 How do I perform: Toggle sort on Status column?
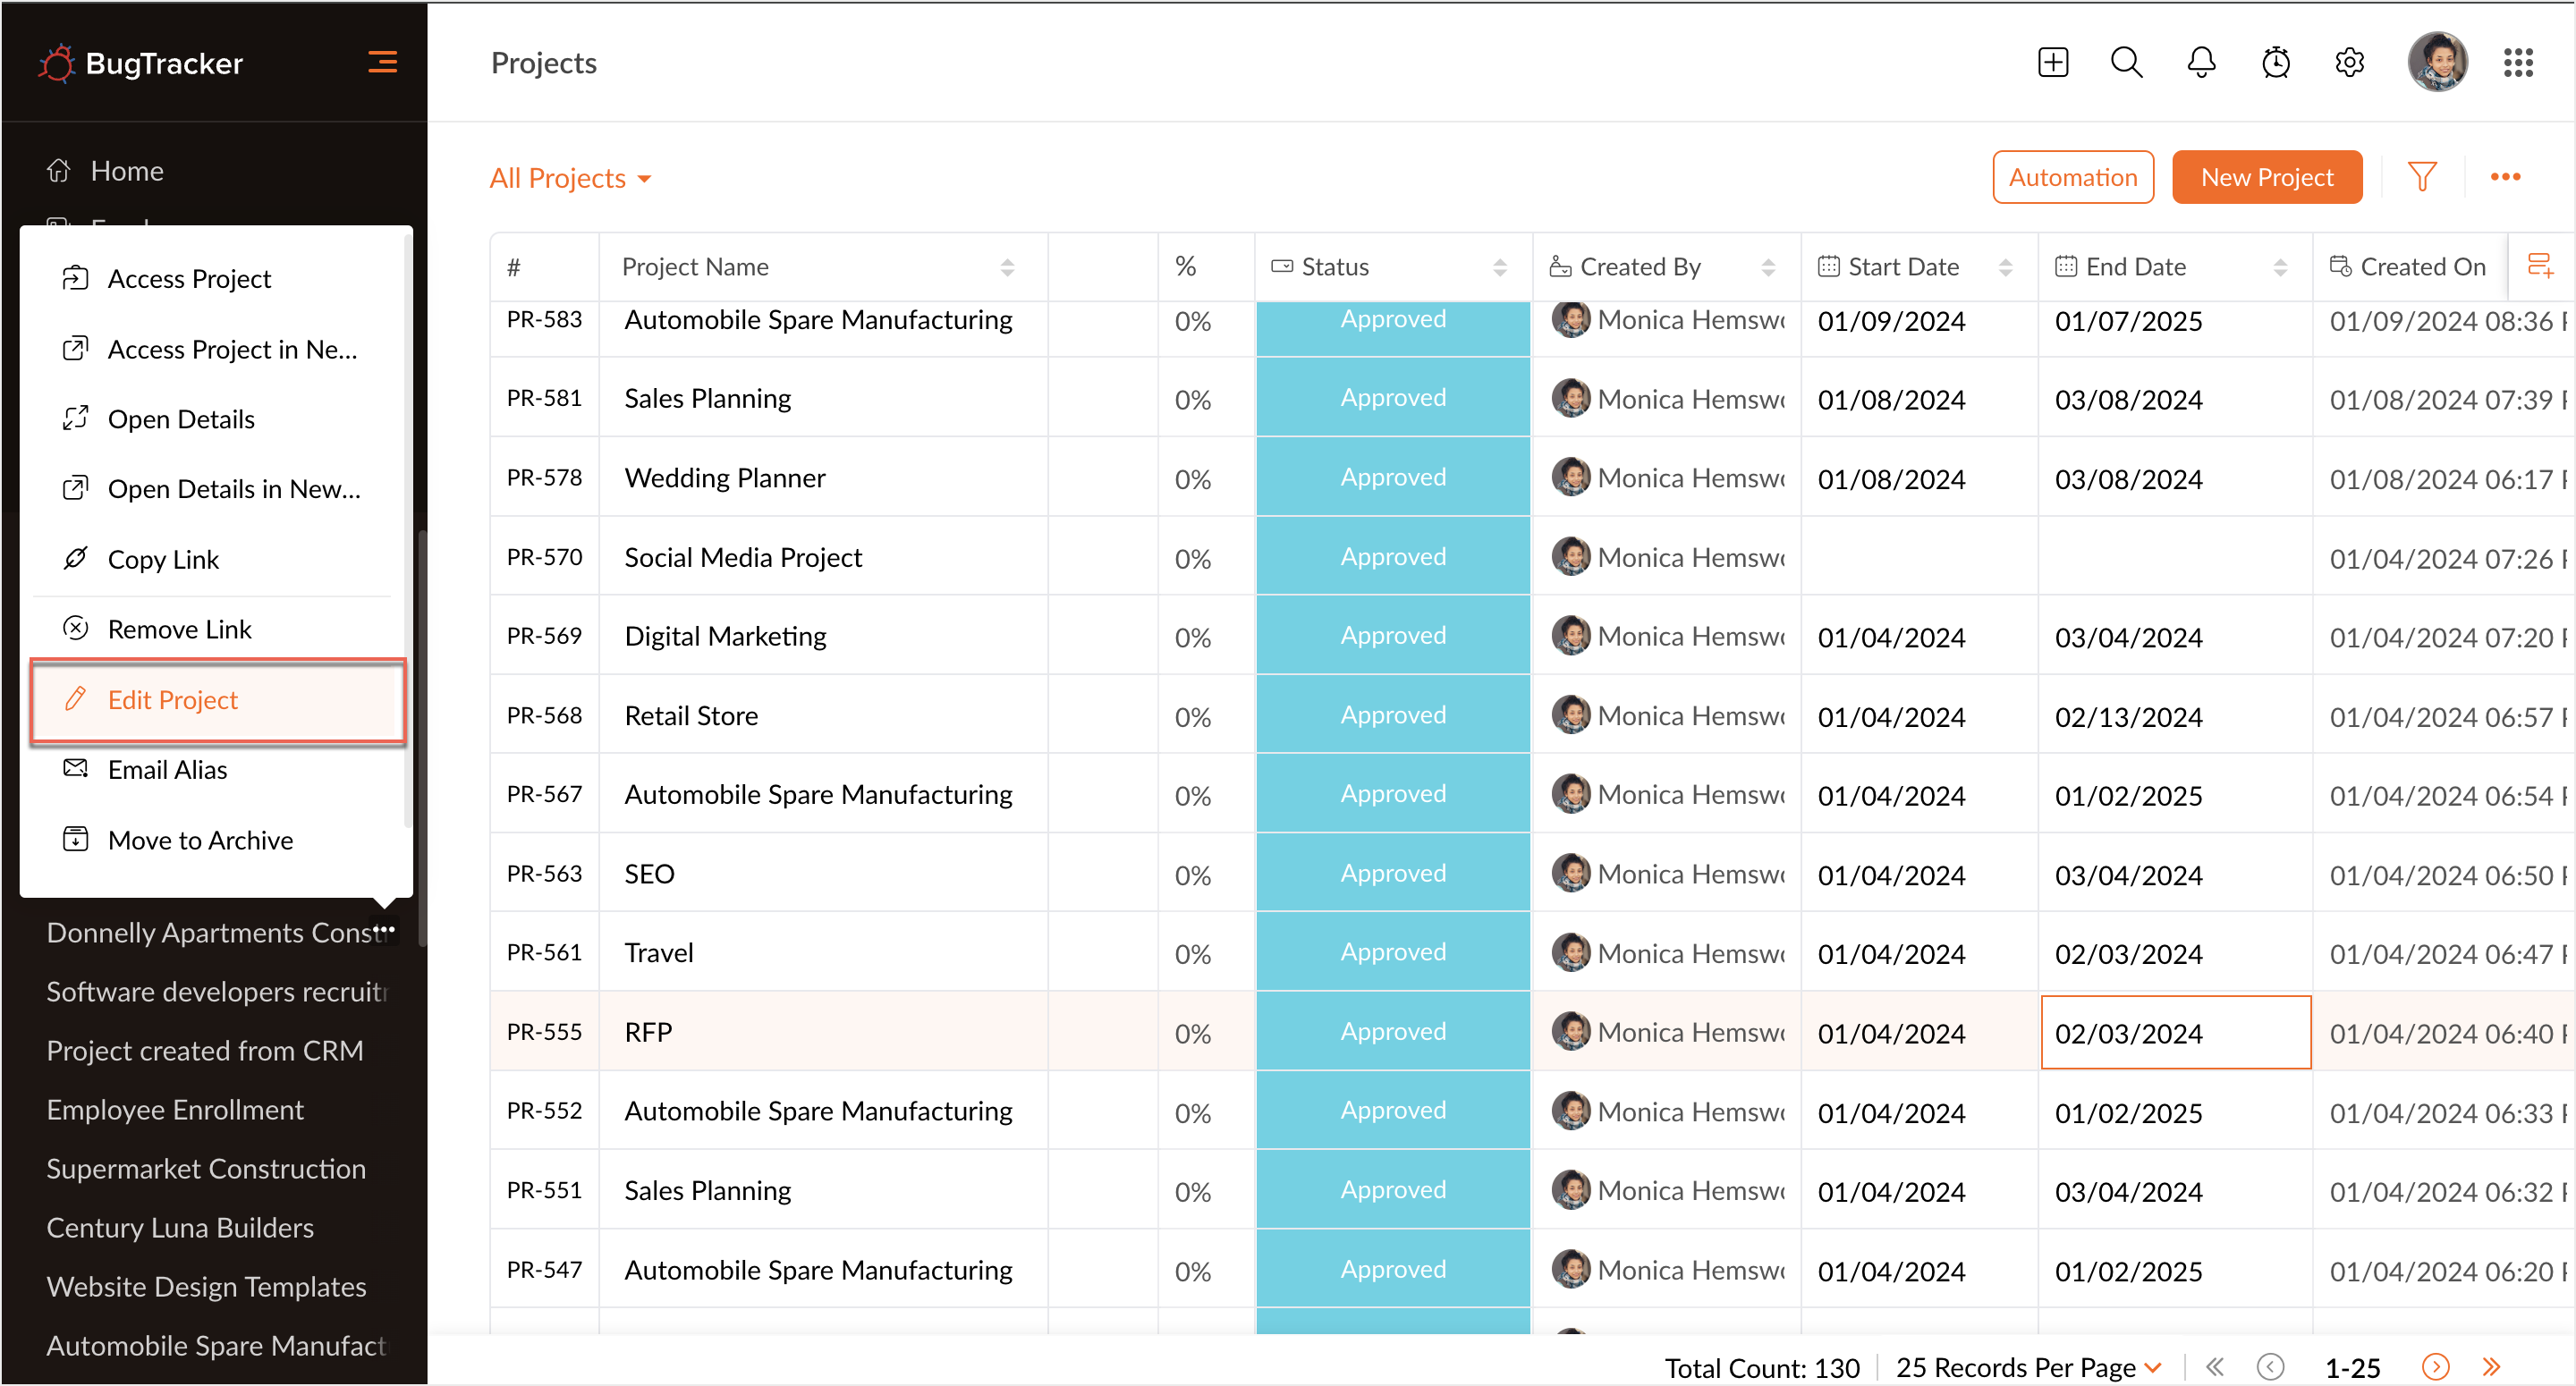pyautogui.click(x=1499, y=267)
